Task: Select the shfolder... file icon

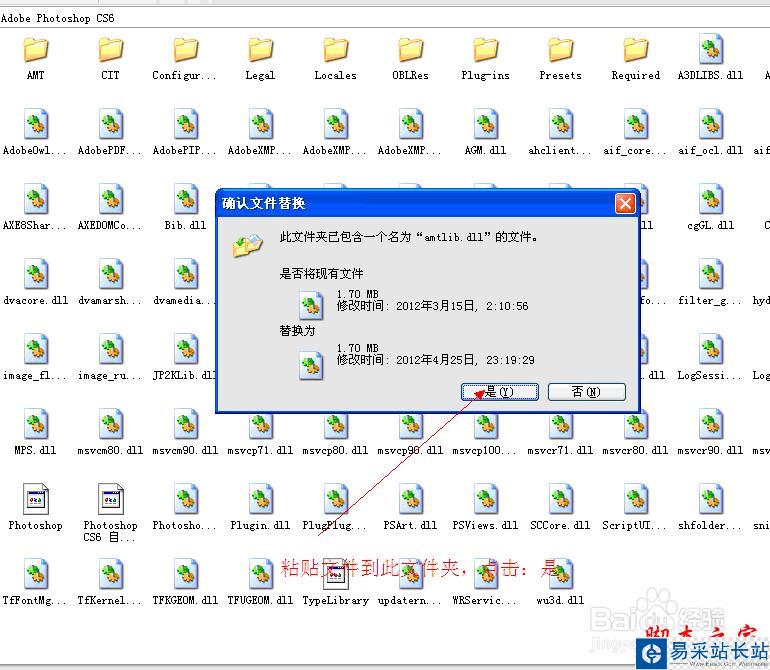Action: [711, 499]
